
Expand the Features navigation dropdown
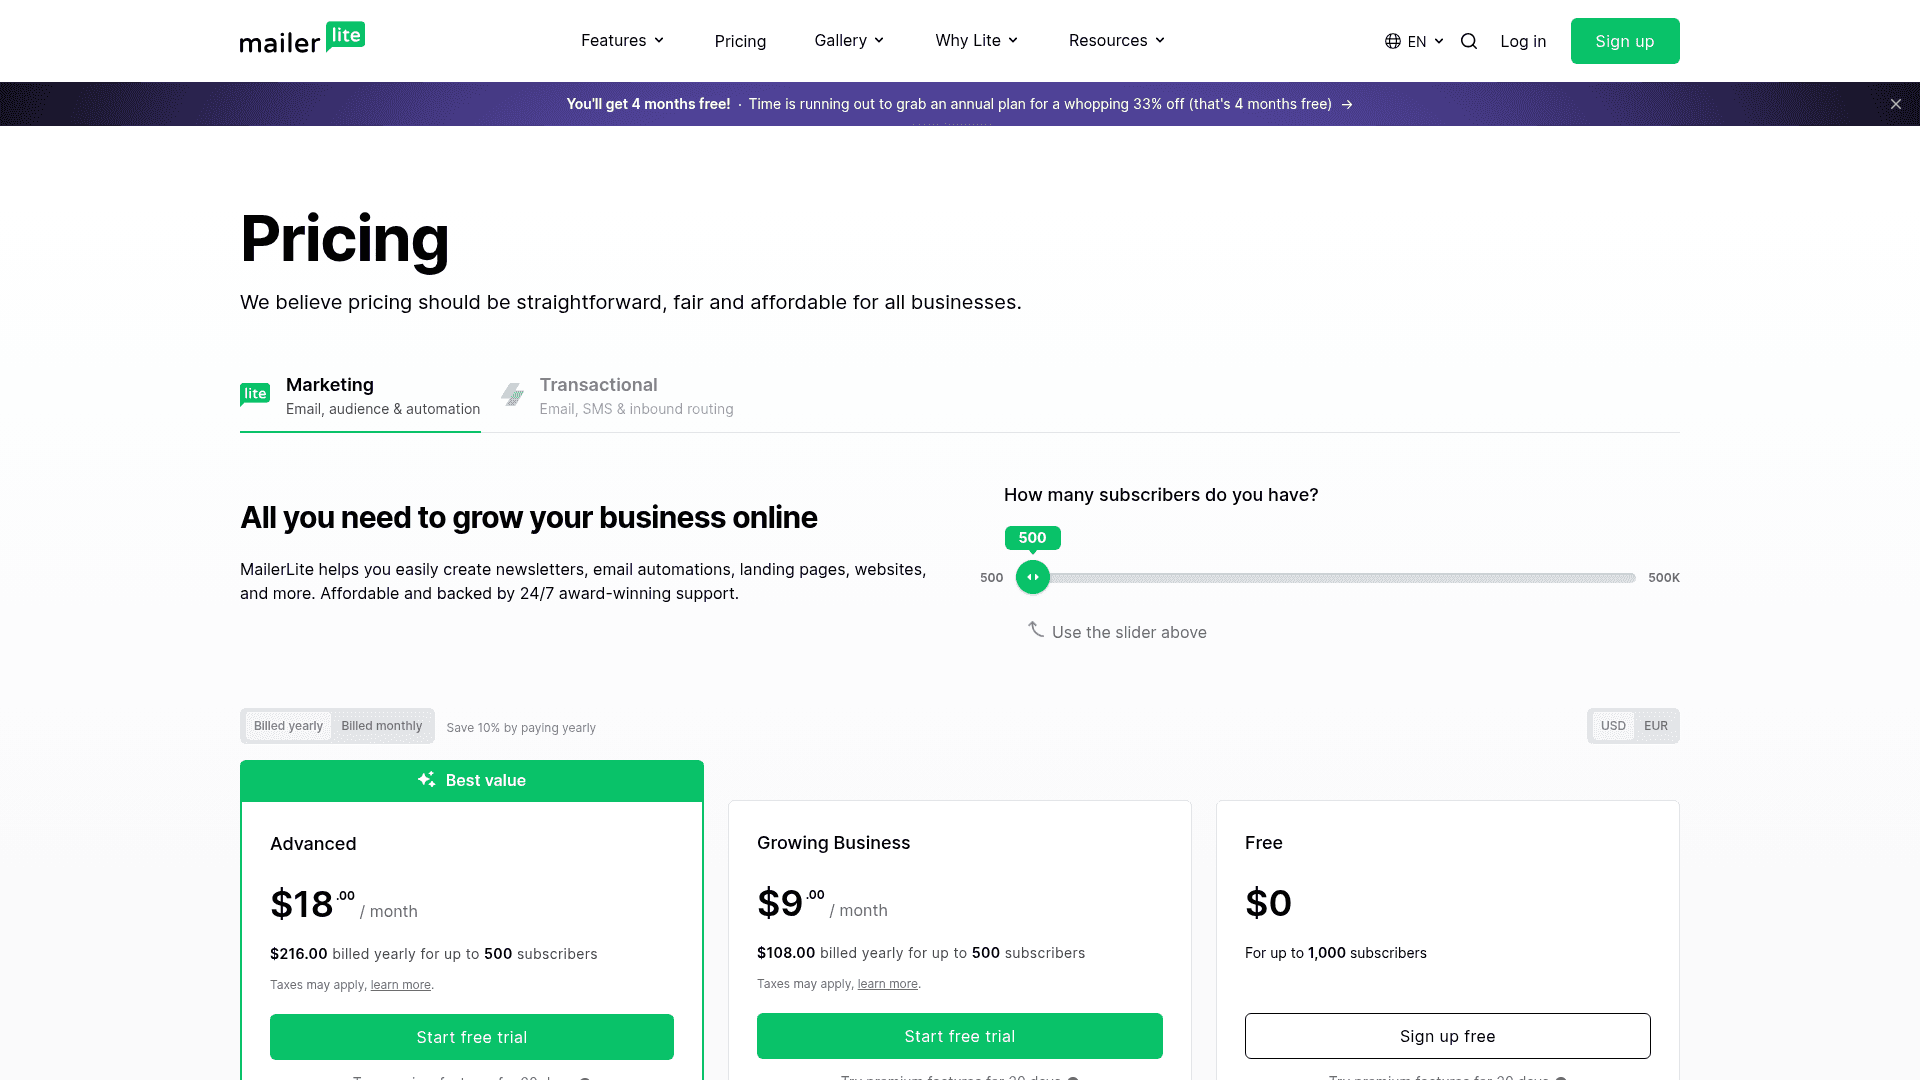(621, 40)
